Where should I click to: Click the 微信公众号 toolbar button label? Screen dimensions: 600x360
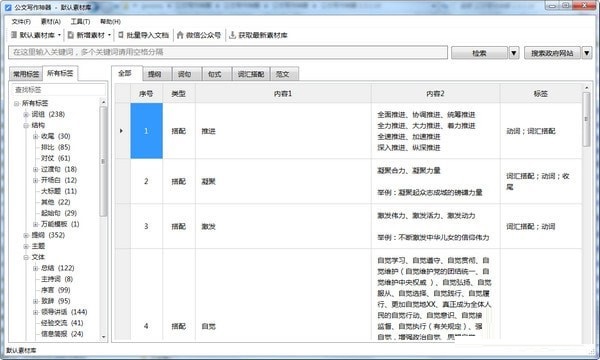point(203,35)
